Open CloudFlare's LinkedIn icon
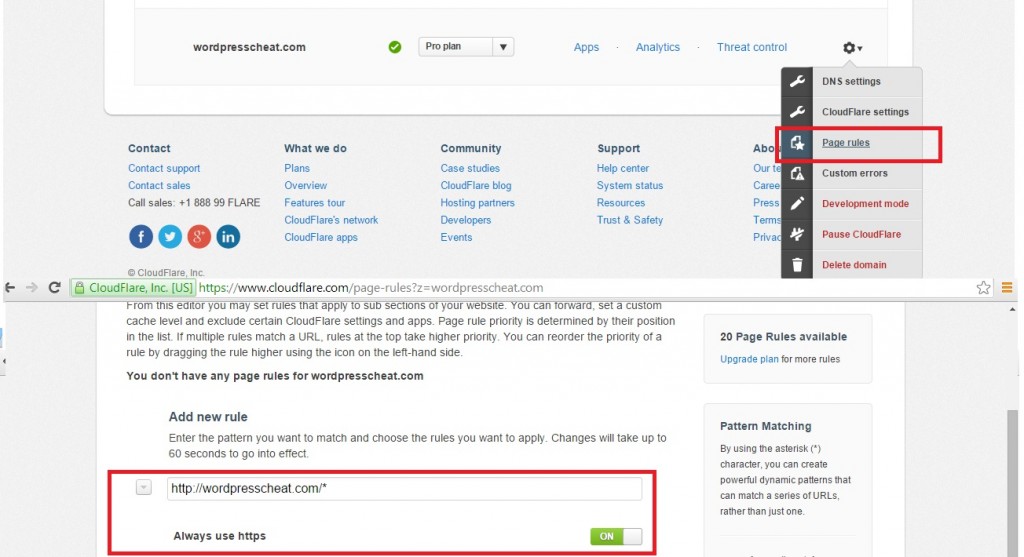1024x557 pixels. click(228, 236)
